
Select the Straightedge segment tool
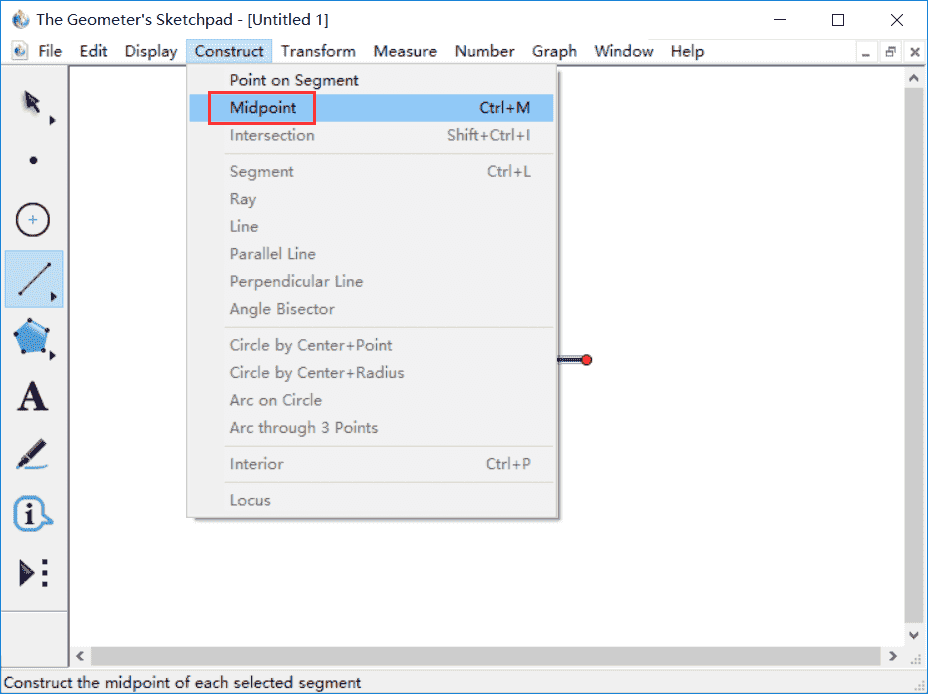coord(34,279)
